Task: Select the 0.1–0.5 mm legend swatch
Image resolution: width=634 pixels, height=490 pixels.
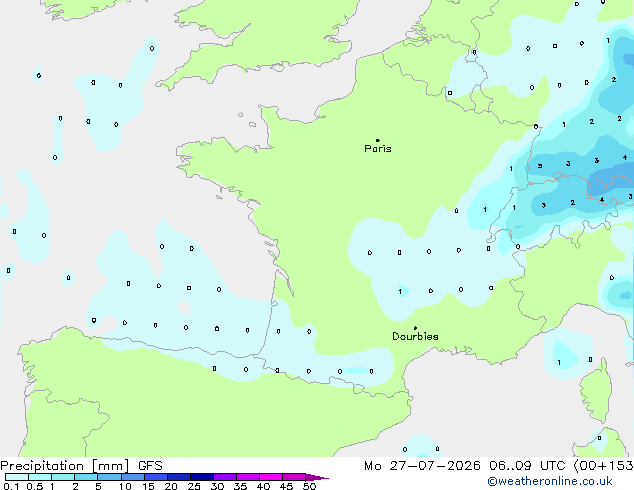Action: [x=17, y=477]
